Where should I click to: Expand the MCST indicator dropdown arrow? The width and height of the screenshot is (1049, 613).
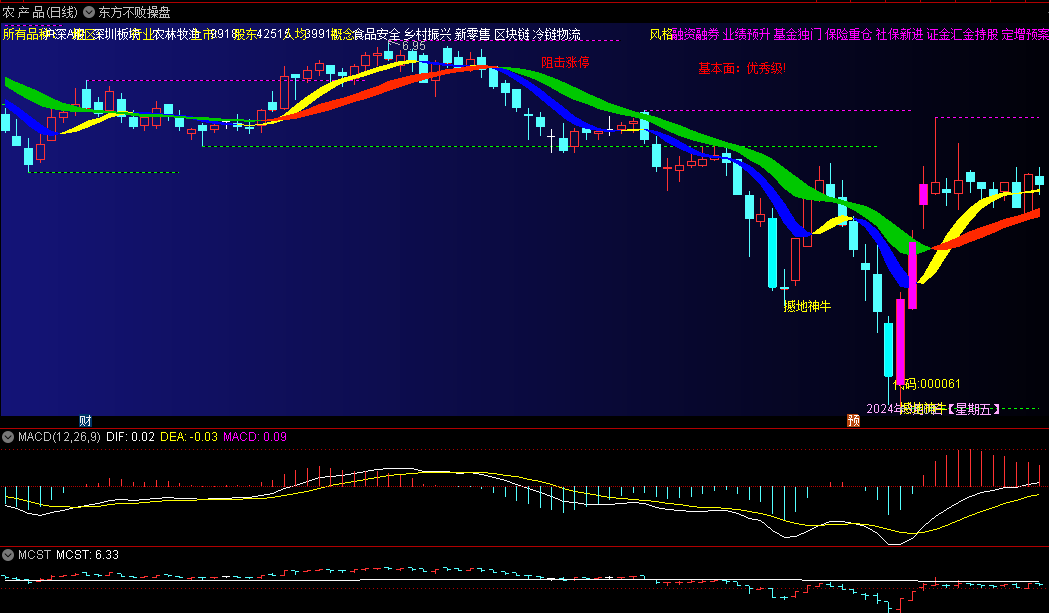tap(8, 555)
